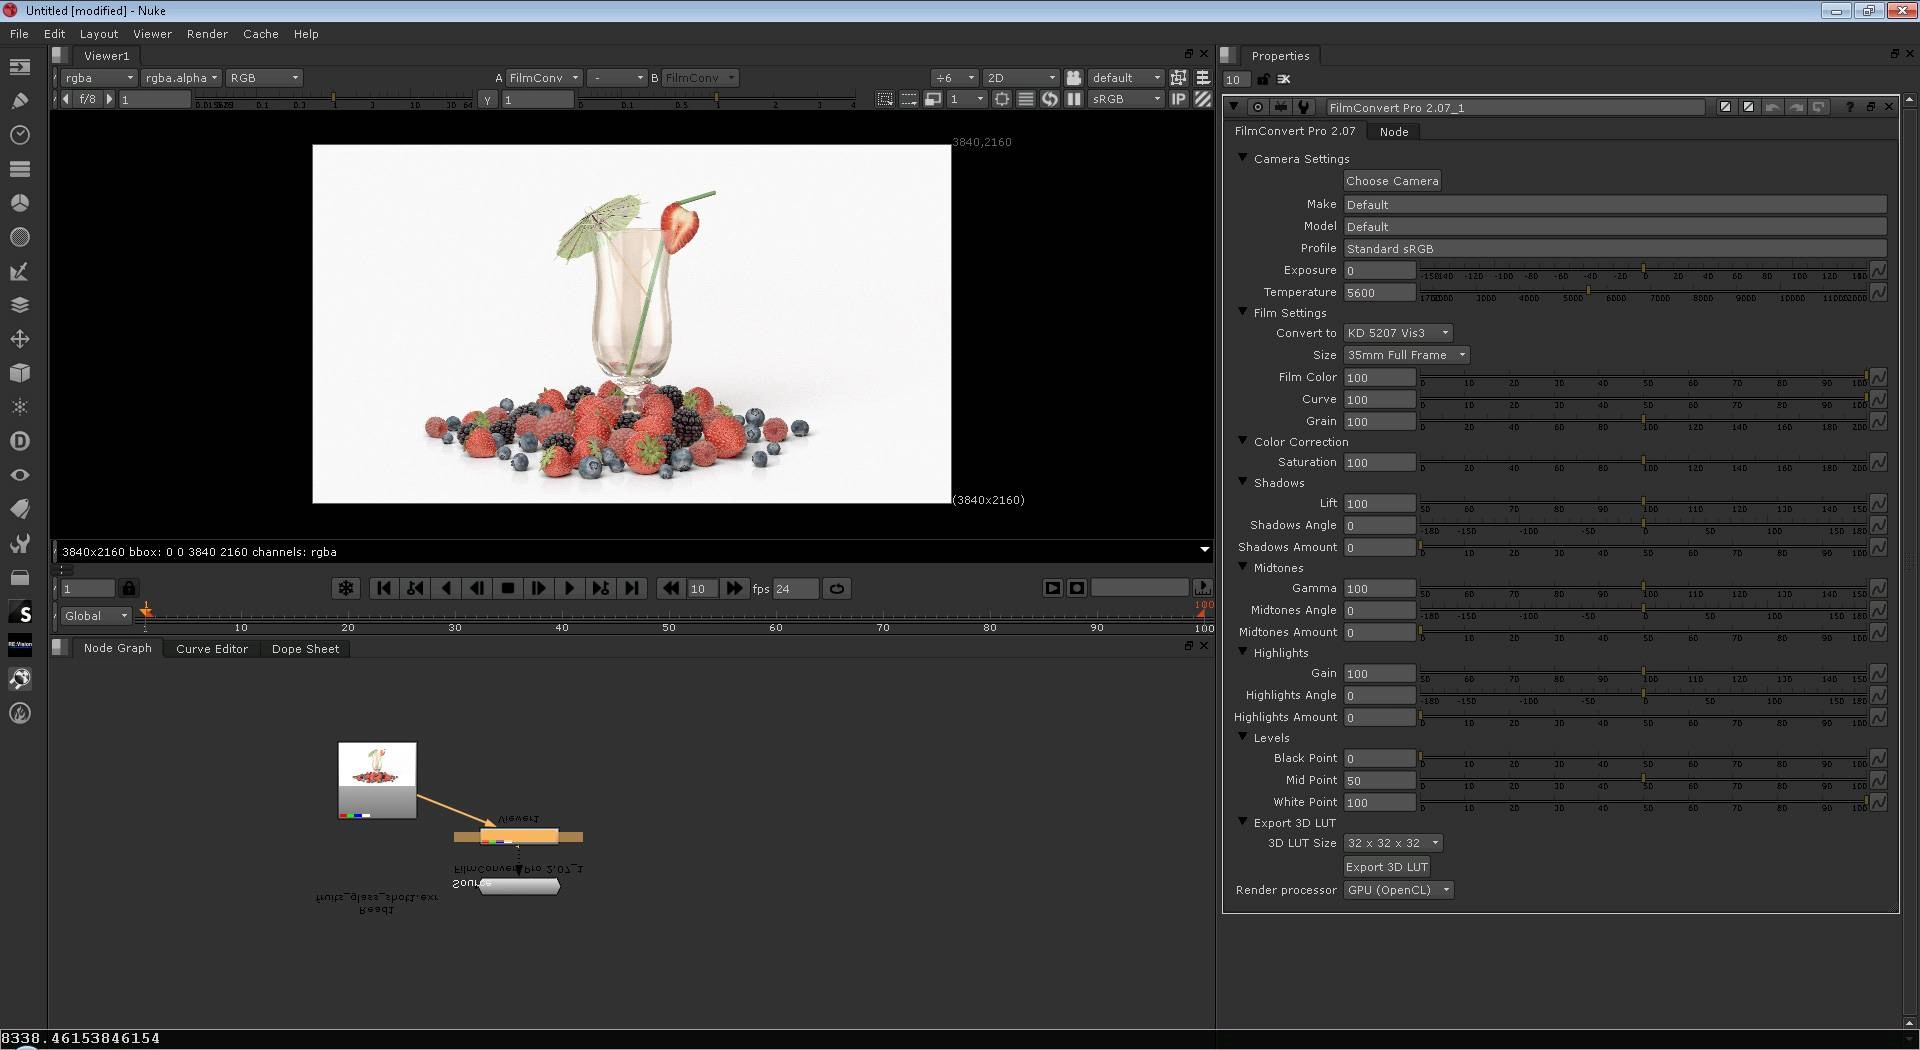Open the 3D LUT Size dropdown

pos(1393,843)
